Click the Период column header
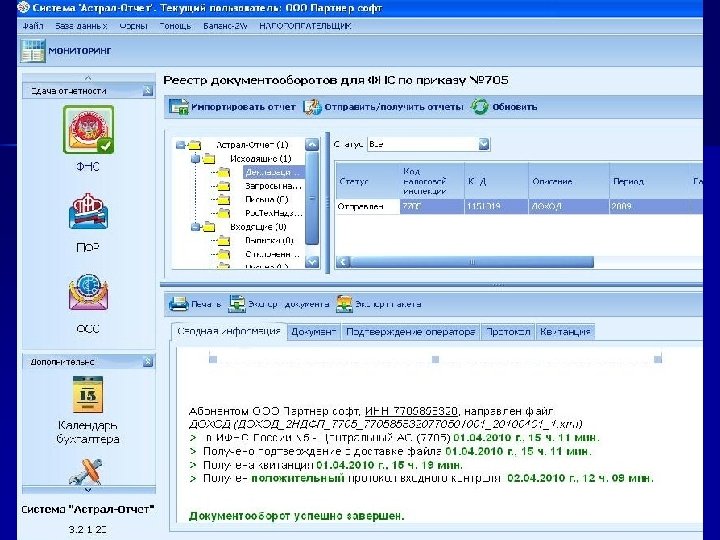Viewport: 720px width, 540px height. (649, 181)
